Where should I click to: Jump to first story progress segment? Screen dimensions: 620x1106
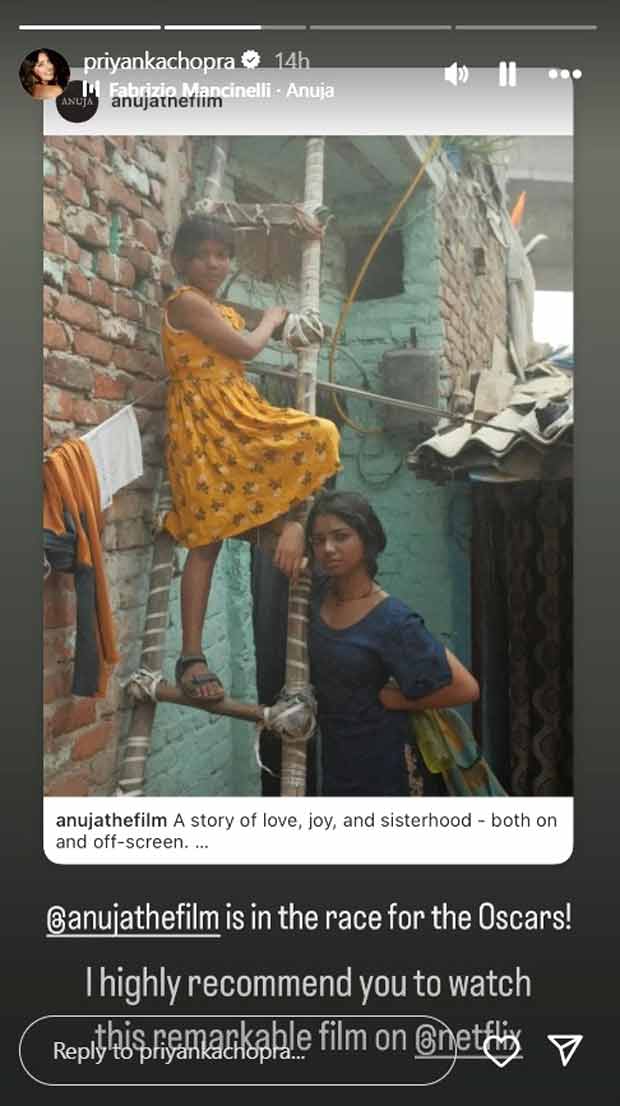coord(90,28)
